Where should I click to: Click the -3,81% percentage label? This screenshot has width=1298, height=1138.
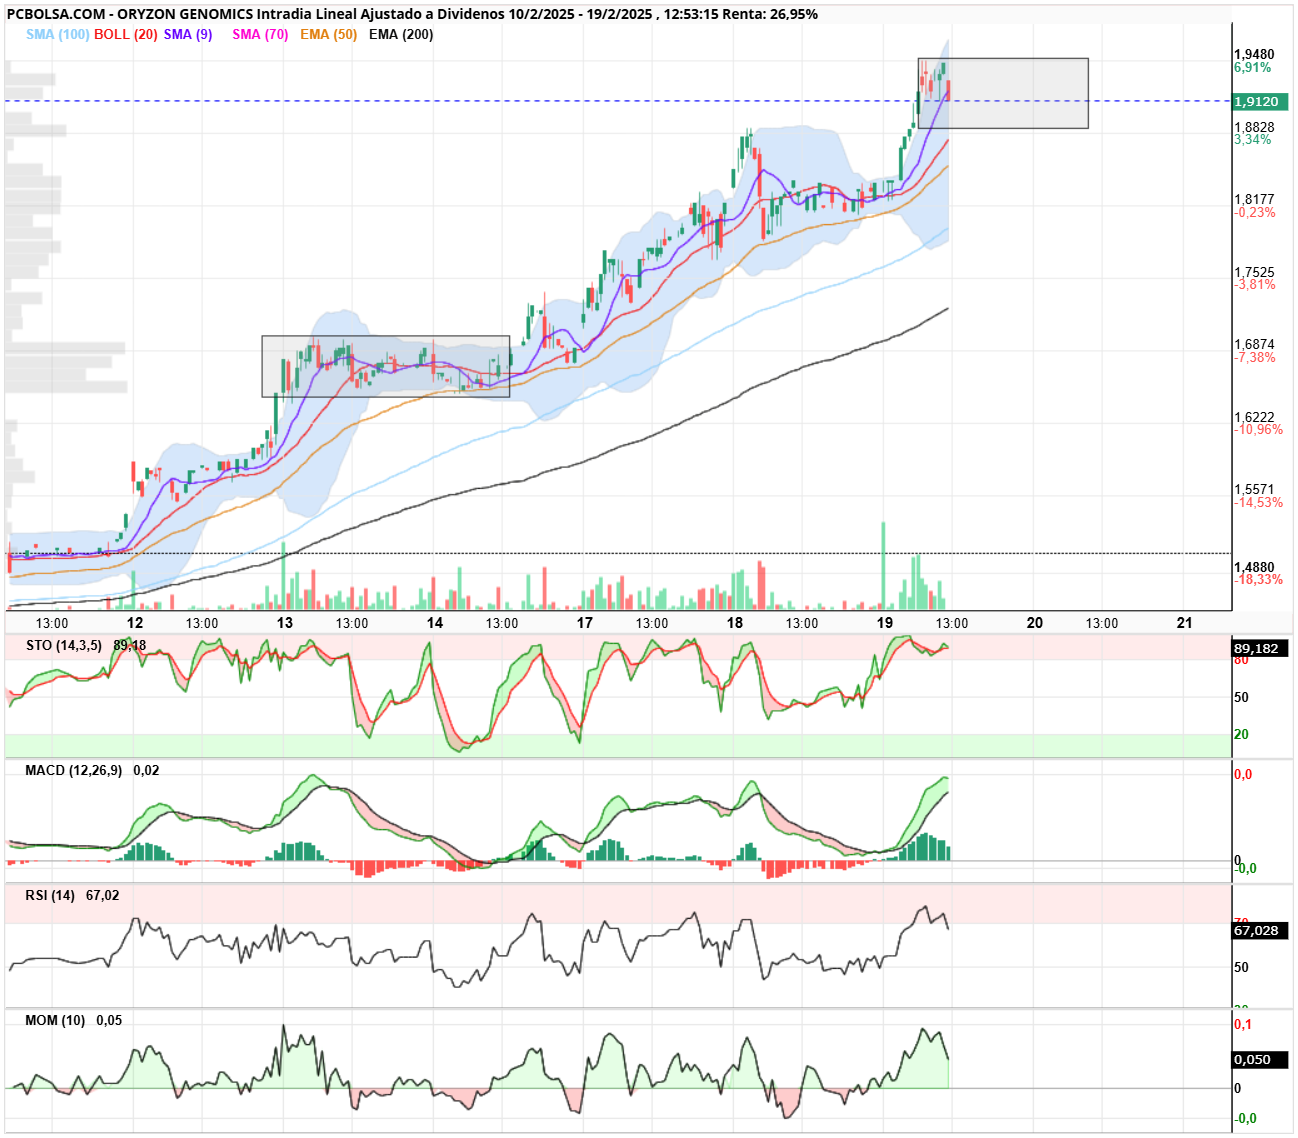[x=1255, y=284]
